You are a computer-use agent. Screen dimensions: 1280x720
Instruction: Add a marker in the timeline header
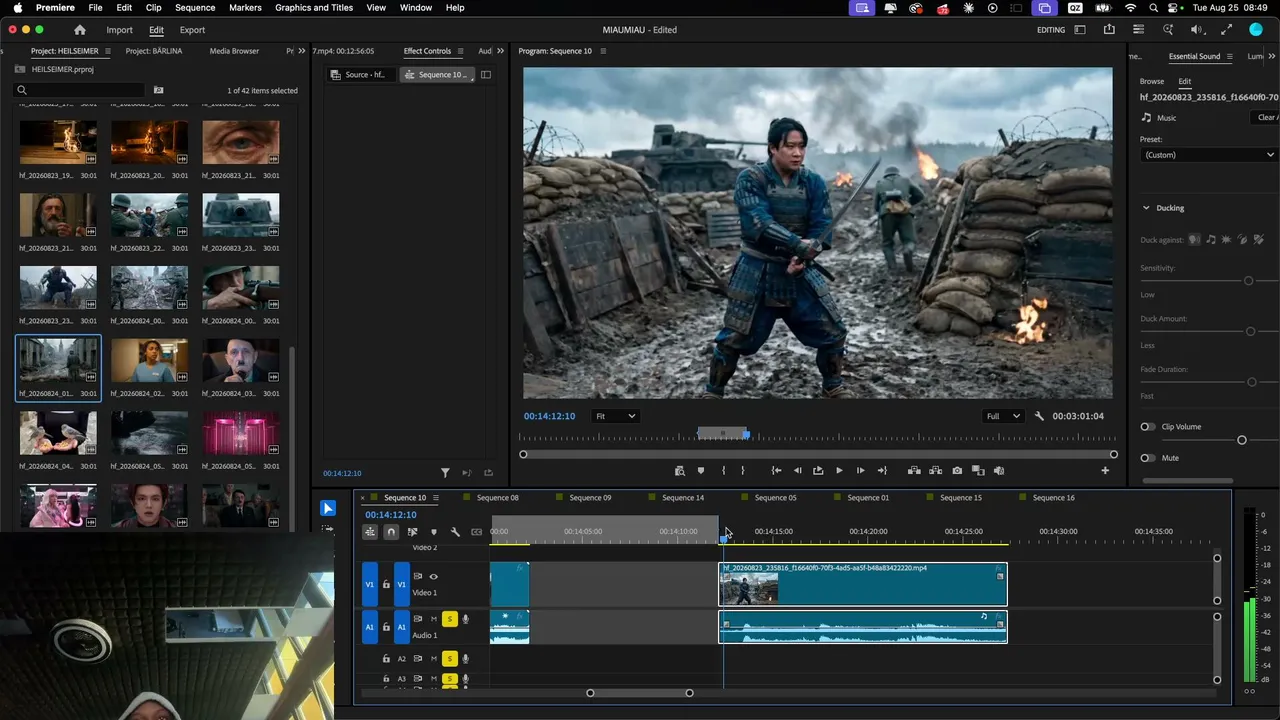click(x=433, y=532)
